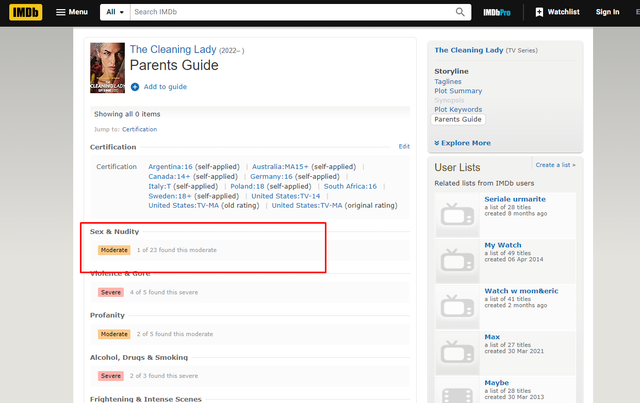Open Maybe list
This screenshot has height=403, width=640.
tap(497, 383)
